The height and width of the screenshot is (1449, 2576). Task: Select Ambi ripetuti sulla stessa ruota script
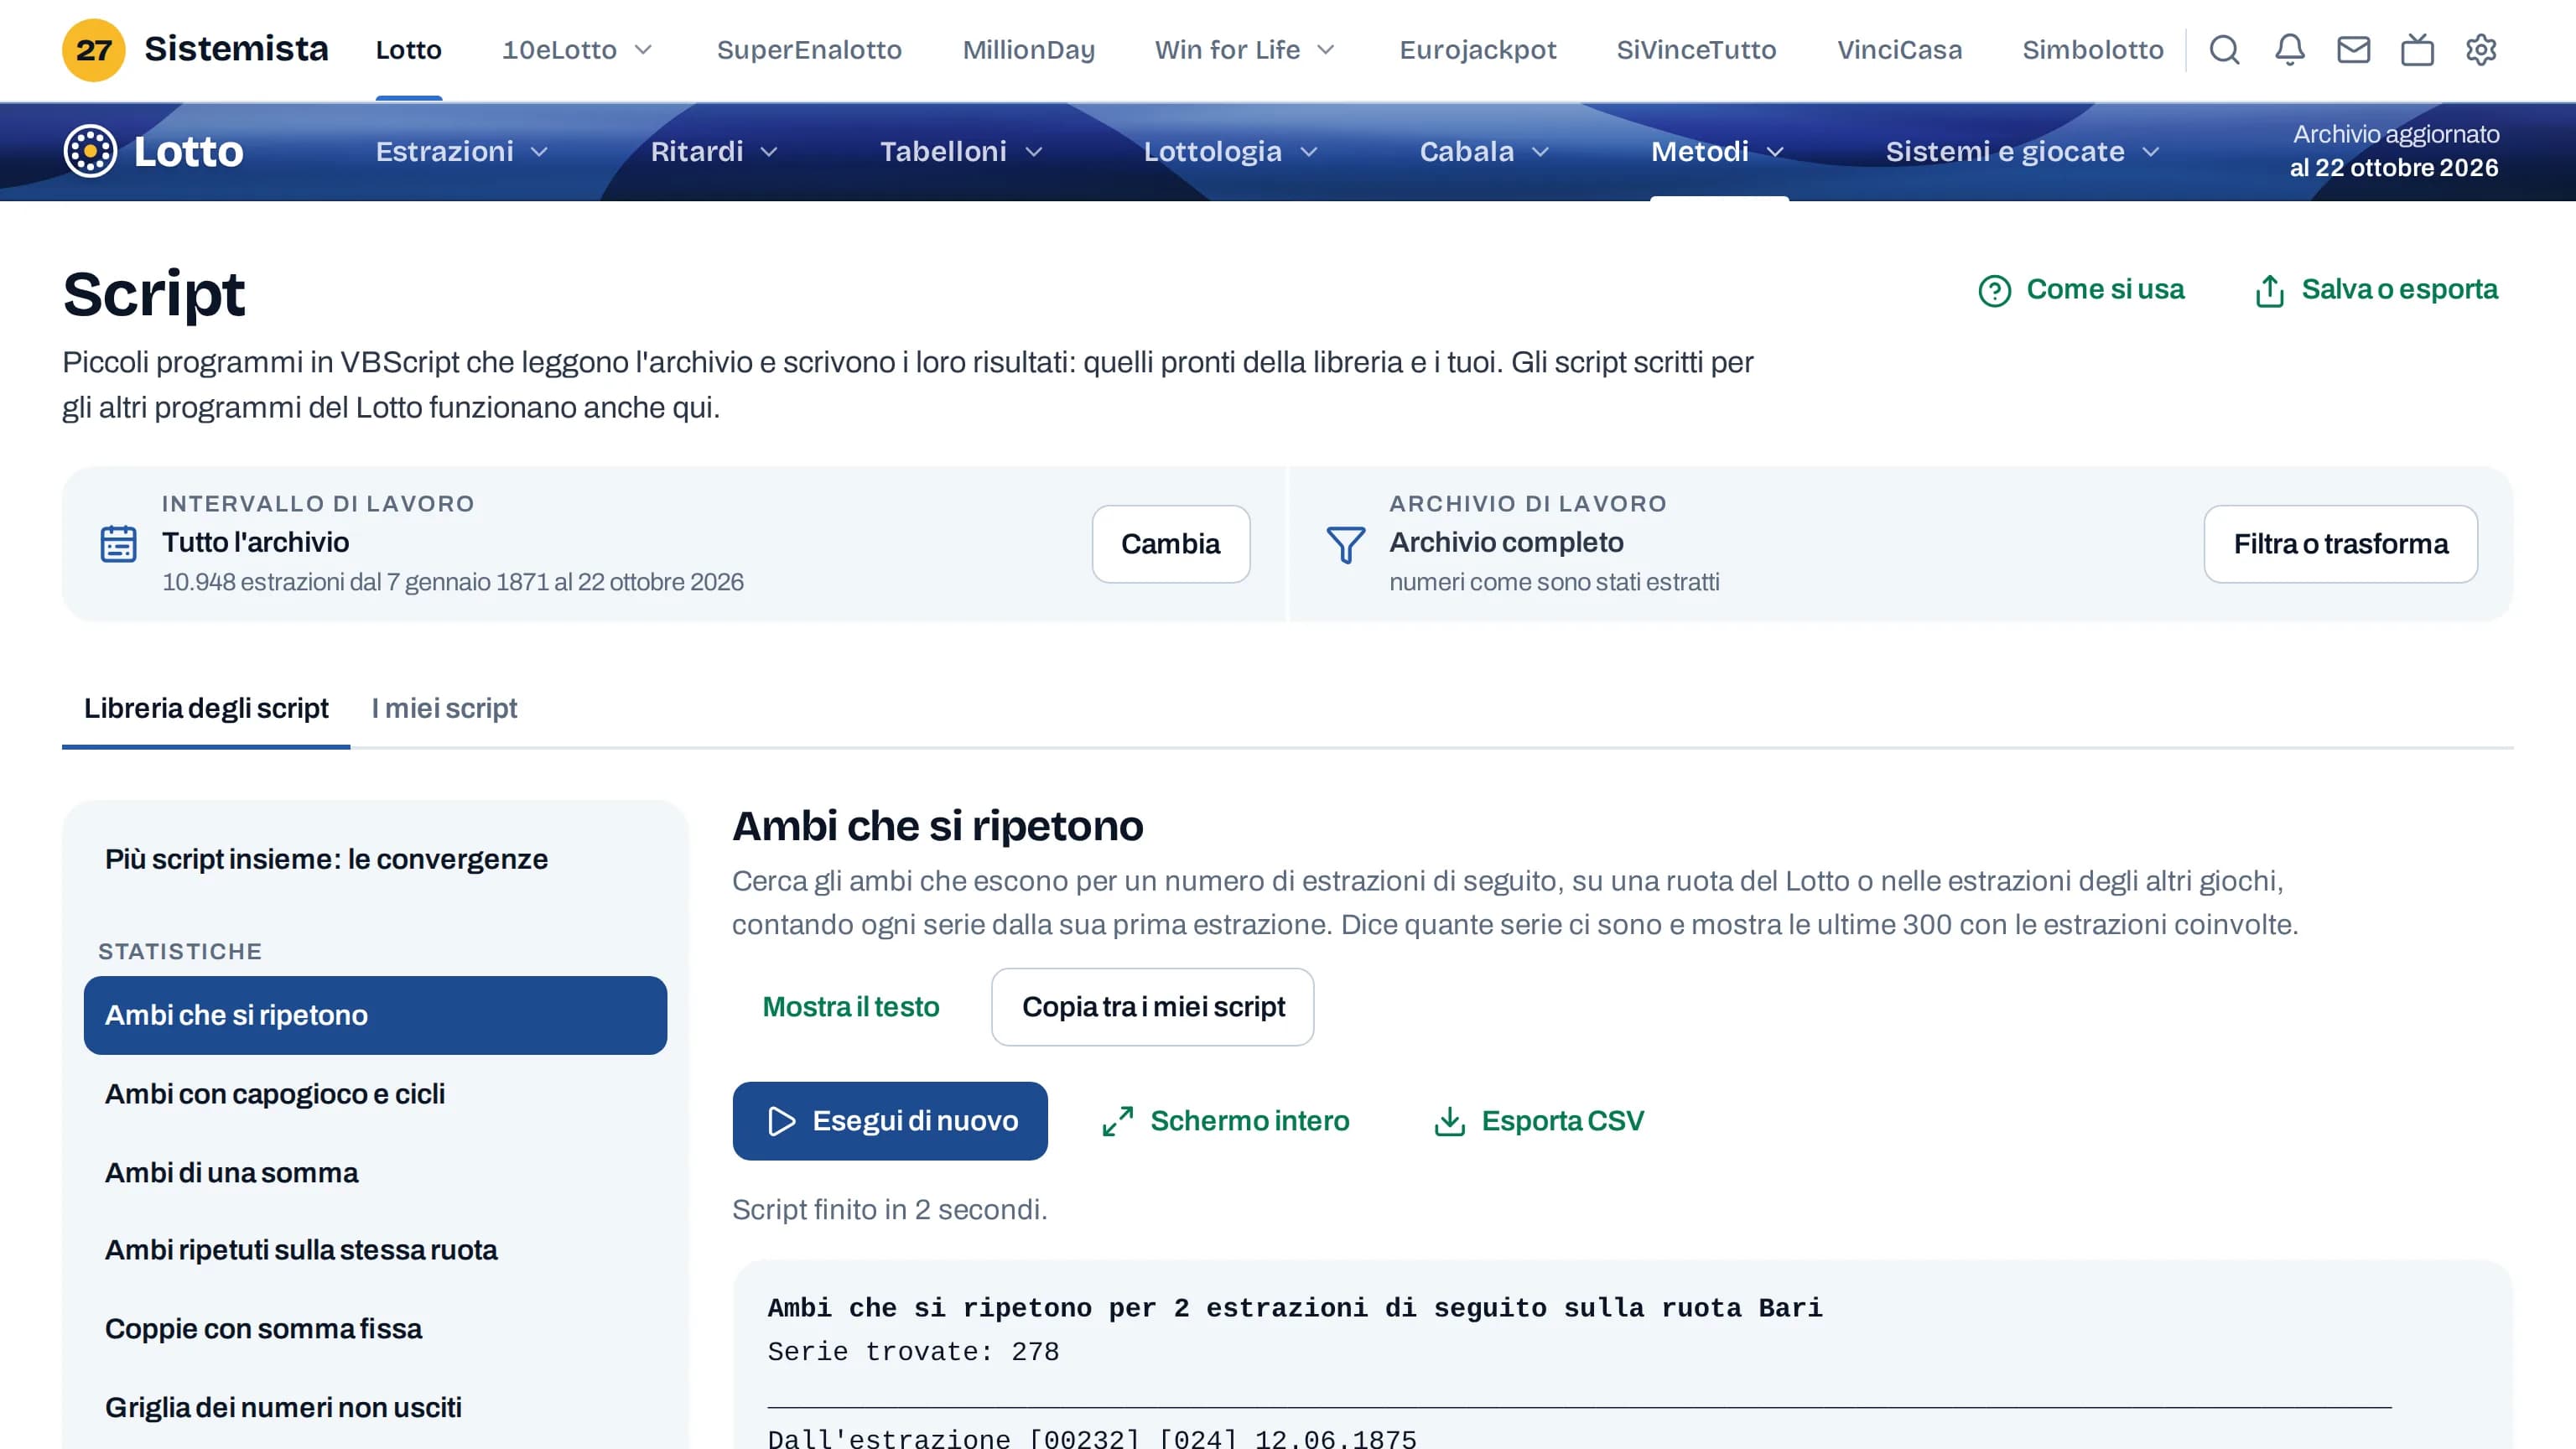pyautogui.click(x=375, y=1250)
